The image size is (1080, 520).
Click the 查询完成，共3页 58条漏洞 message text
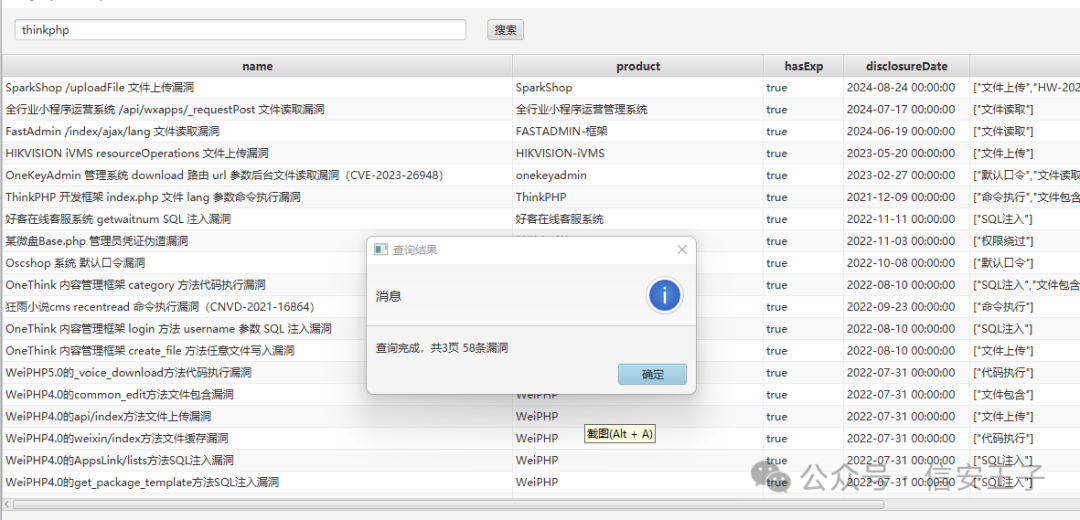[442, 349]
